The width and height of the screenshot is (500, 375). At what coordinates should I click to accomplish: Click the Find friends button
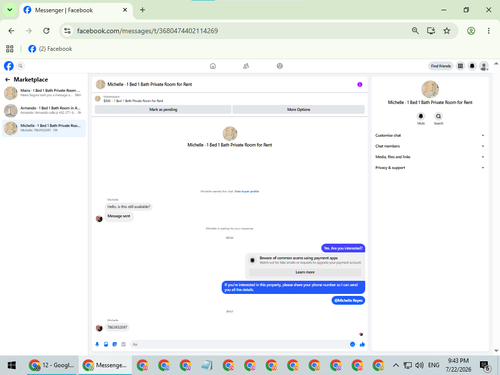pos(440,66)
